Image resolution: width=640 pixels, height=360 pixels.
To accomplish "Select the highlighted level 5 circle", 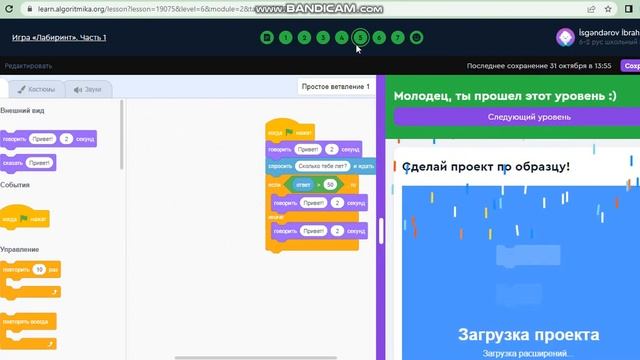I will click(x=360, y=38).
